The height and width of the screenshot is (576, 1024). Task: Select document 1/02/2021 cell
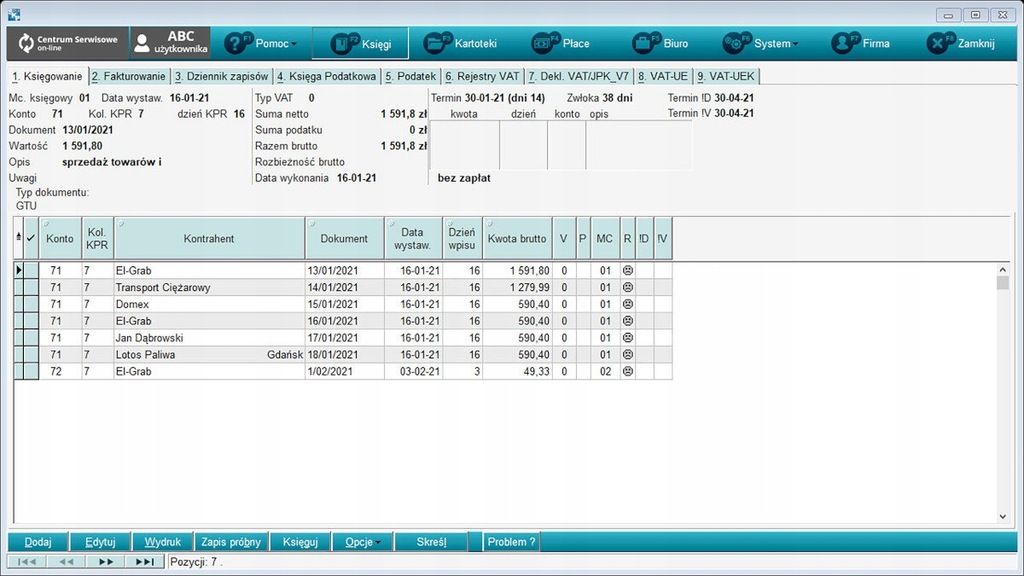(344, 372)
